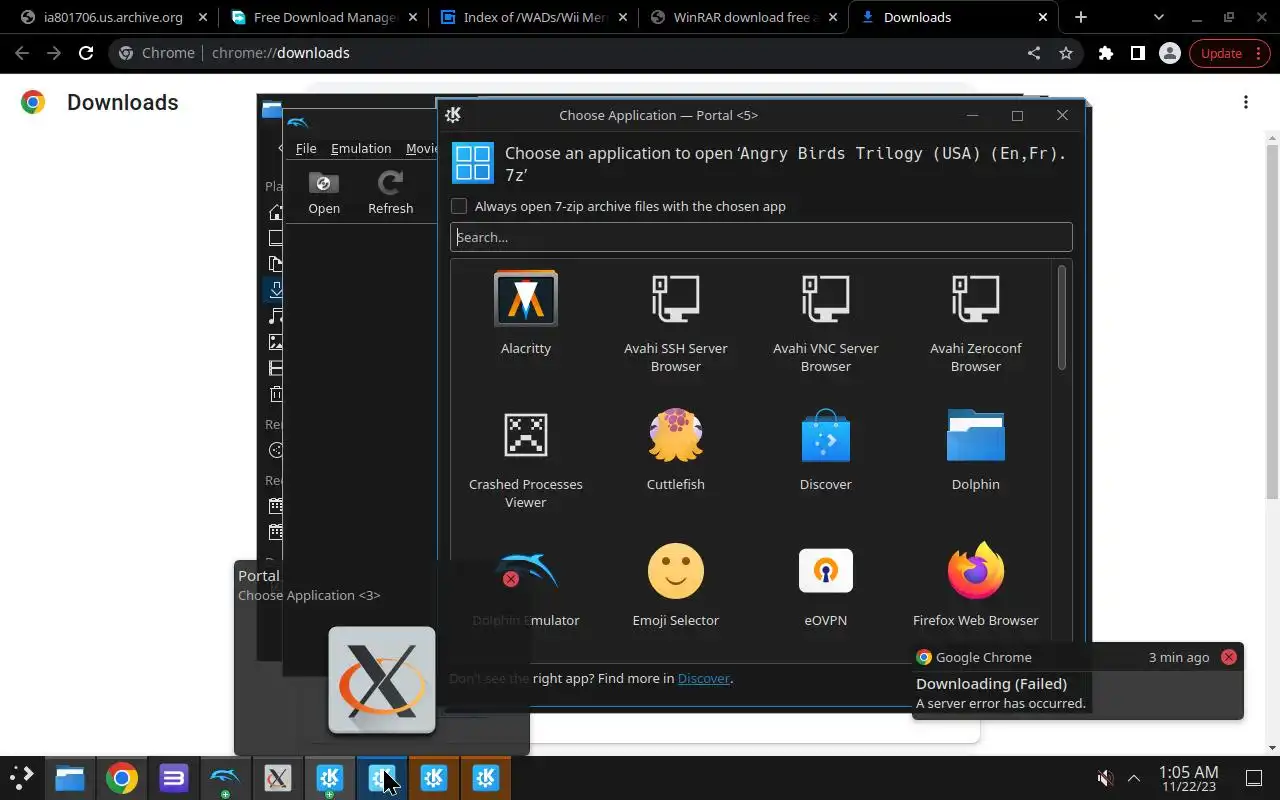Click the Discover link in the dialog

coord(704,678)
